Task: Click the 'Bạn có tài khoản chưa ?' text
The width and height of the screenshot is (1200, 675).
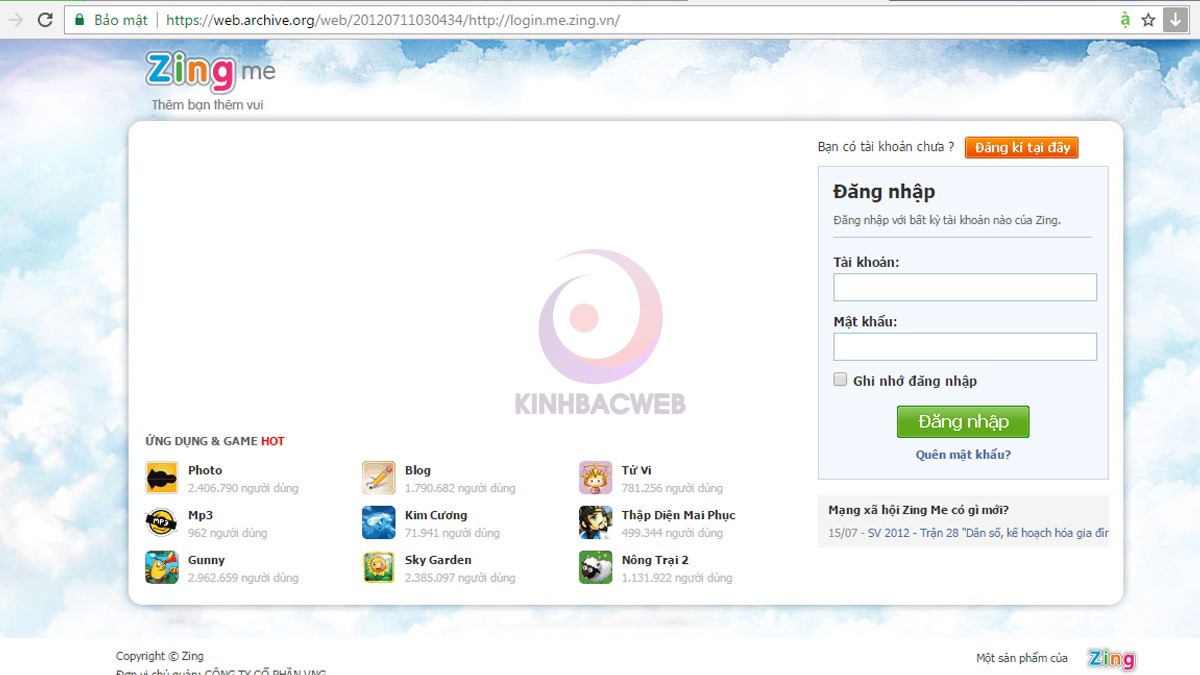Action: [886, 147]
